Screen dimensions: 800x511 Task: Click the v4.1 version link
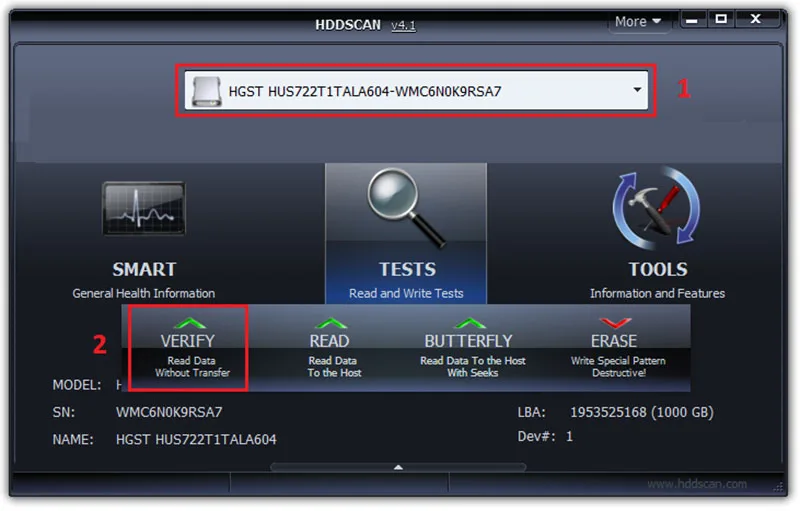point(403,25)
